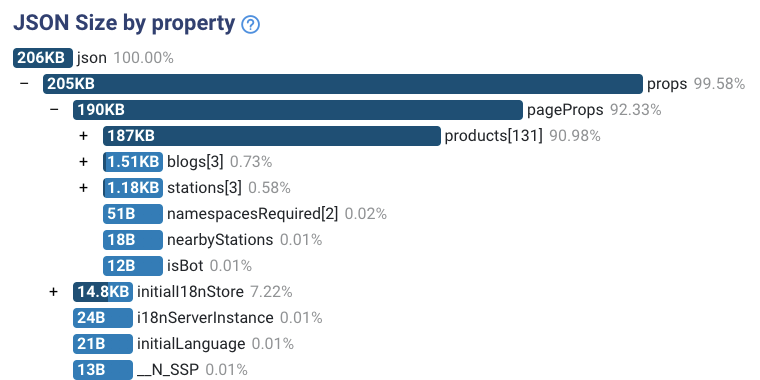Click the 190KB pageProps size bar
This screenshot has height=380, width=760.
298,110
